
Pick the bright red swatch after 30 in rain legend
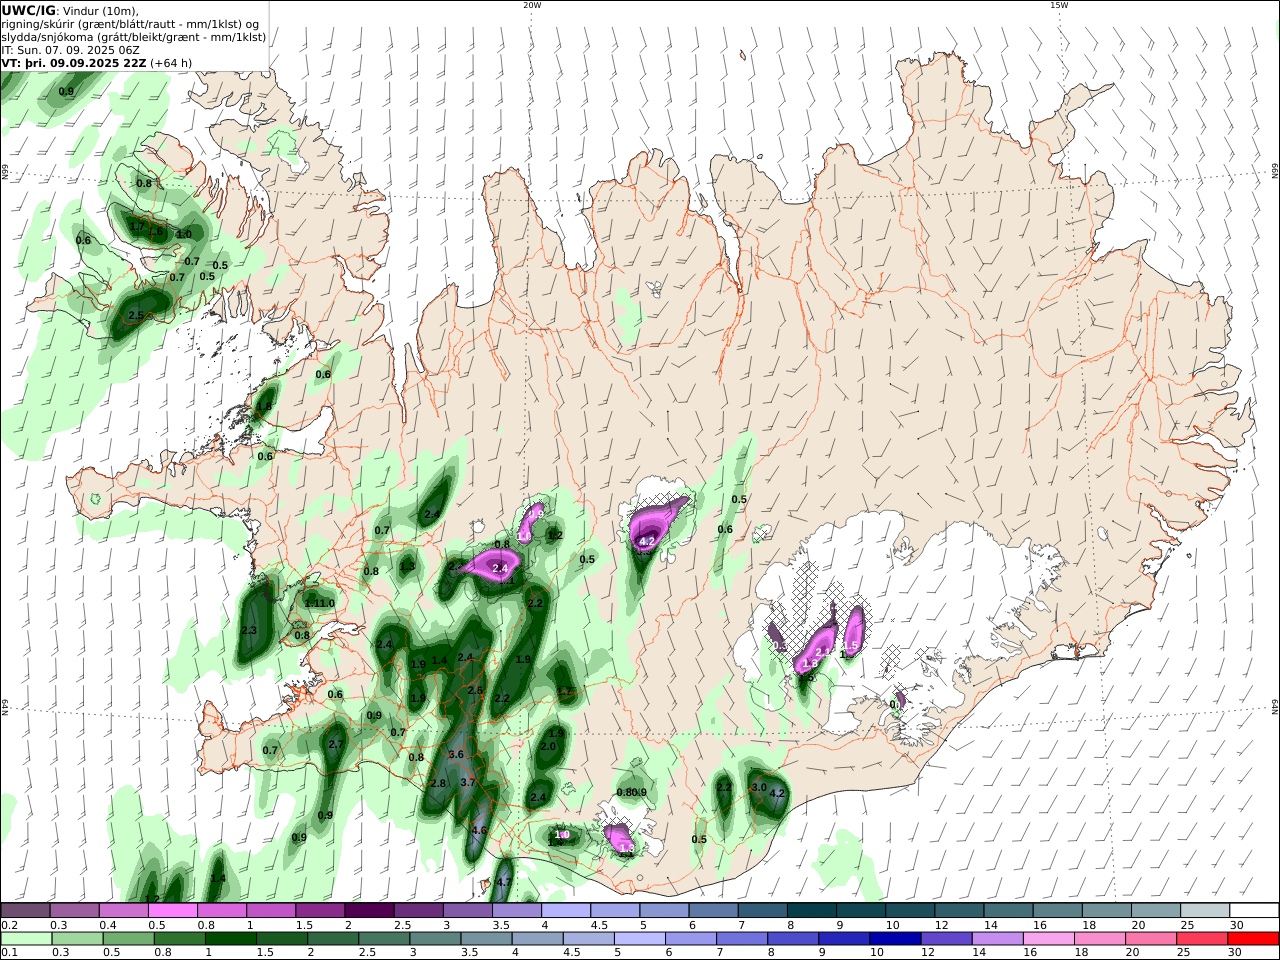1255,939
